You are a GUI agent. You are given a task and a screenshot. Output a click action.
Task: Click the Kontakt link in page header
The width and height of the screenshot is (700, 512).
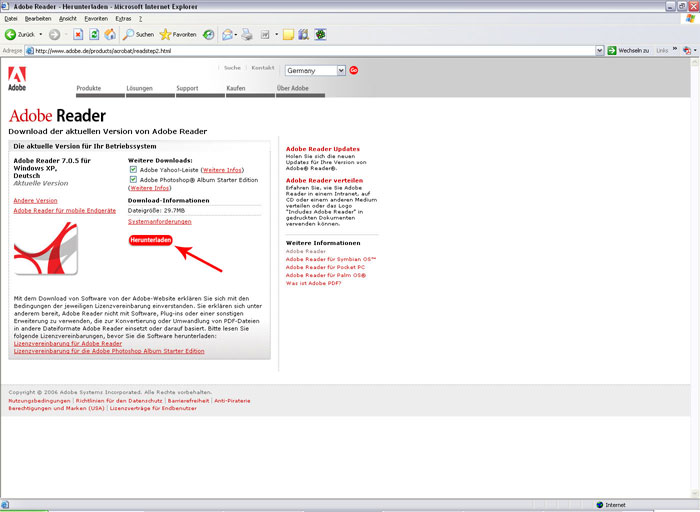[262, 68]
